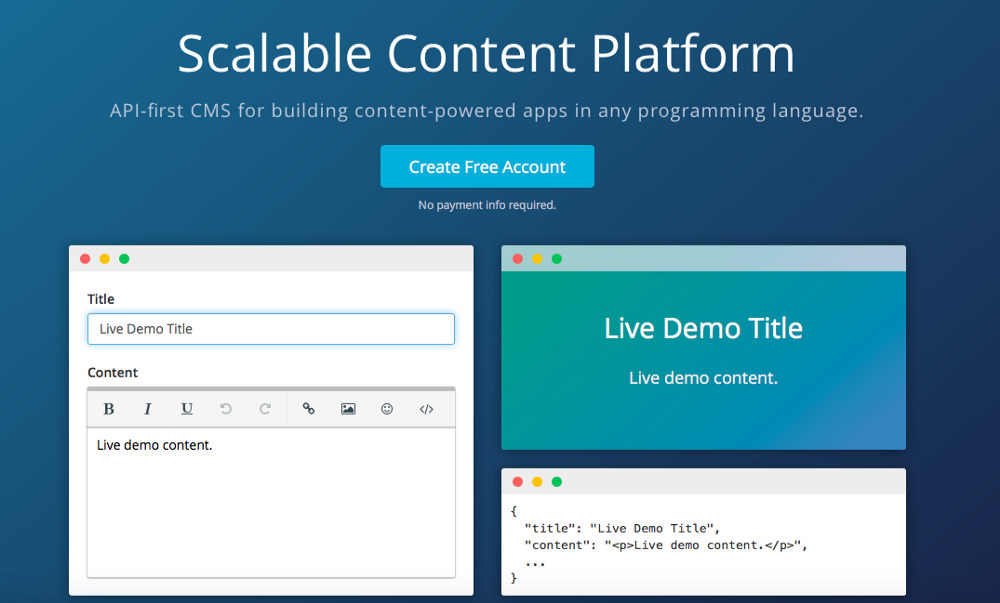Click the Create Free Account button
The image size is (1000, 603).
coord(487,167)
